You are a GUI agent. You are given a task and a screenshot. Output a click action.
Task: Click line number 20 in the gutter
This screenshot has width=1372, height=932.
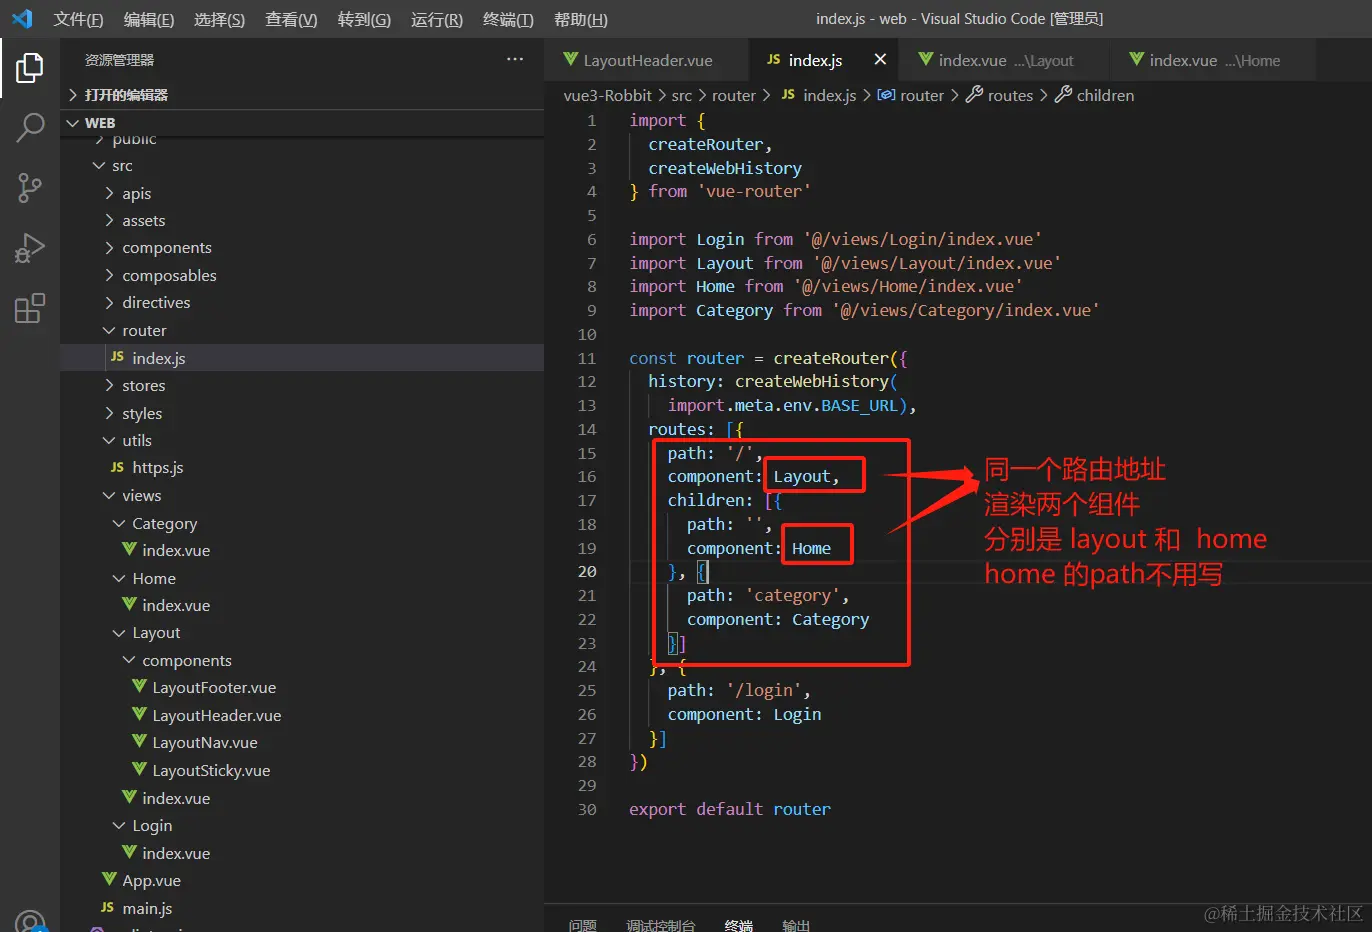587,572
